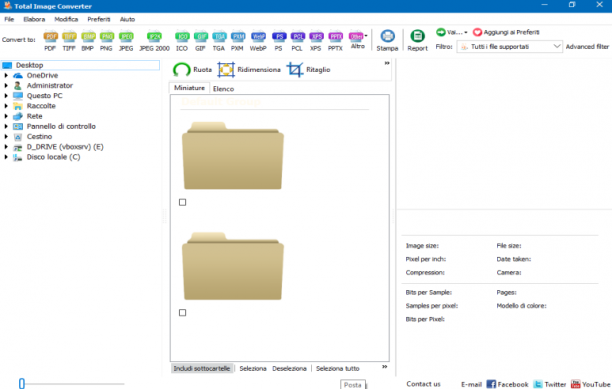Expand the Rete tree node
The height and width of the screenshot is (389, 612).
click(x=6, y=116)
